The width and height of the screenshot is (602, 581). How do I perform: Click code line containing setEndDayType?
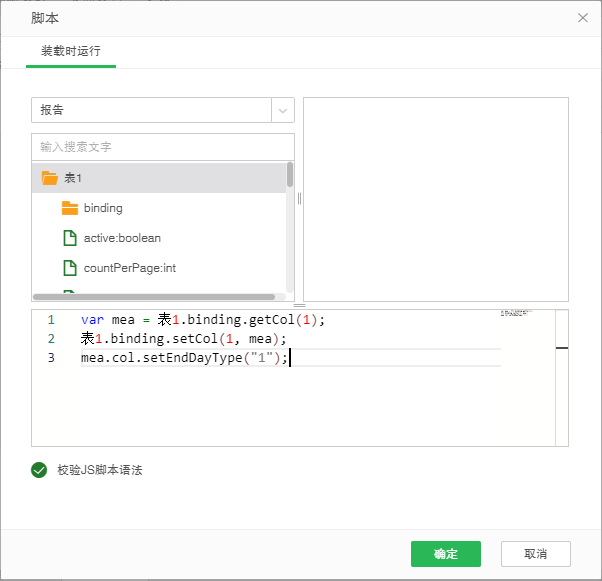pyautogui.click(x=184, y=358)
